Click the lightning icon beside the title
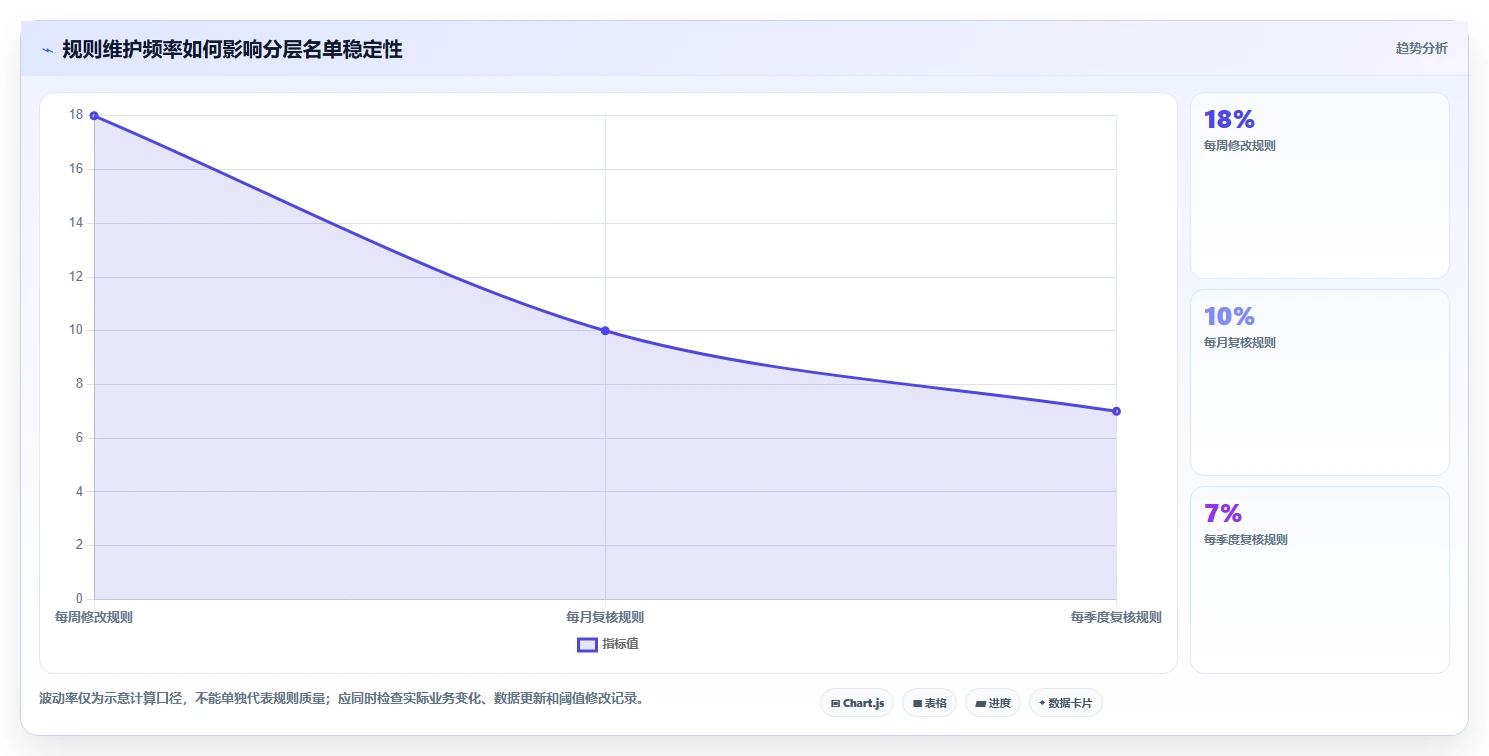 pyautogui.click(x=47, y=50)
